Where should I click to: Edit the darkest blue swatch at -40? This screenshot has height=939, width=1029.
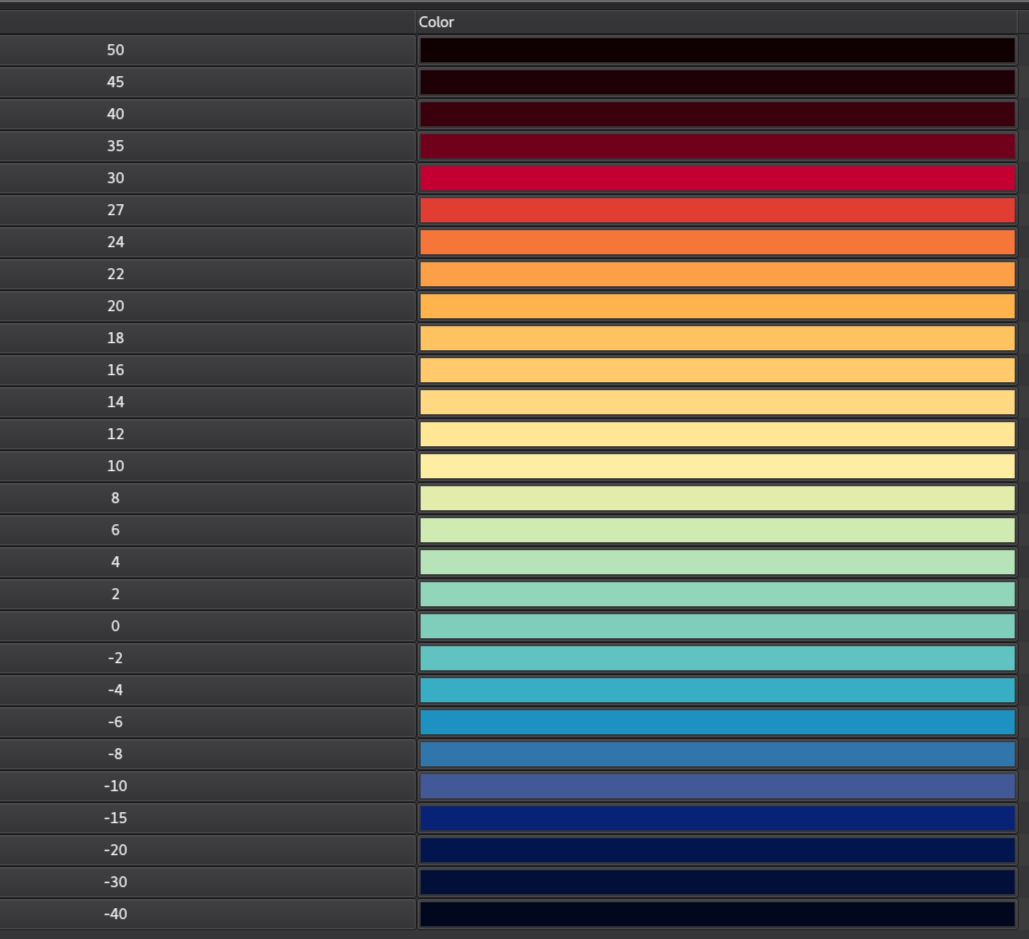point(715,914)
